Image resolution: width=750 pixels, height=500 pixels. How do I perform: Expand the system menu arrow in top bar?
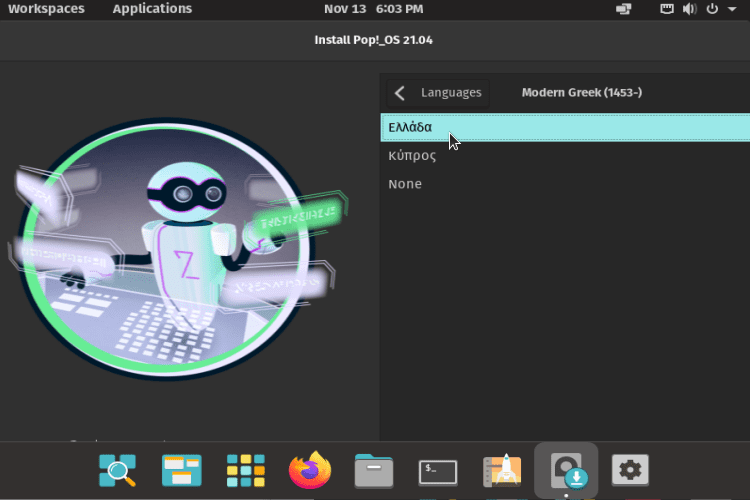(x=732, y=9)
